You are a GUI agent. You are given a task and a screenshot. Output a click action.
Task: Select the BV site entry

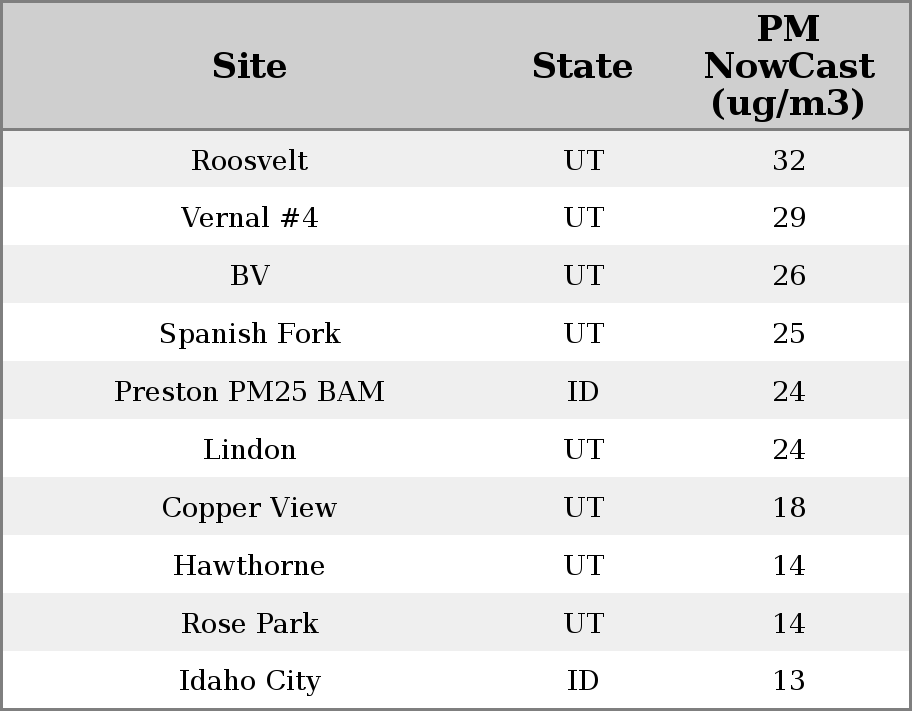249,276
